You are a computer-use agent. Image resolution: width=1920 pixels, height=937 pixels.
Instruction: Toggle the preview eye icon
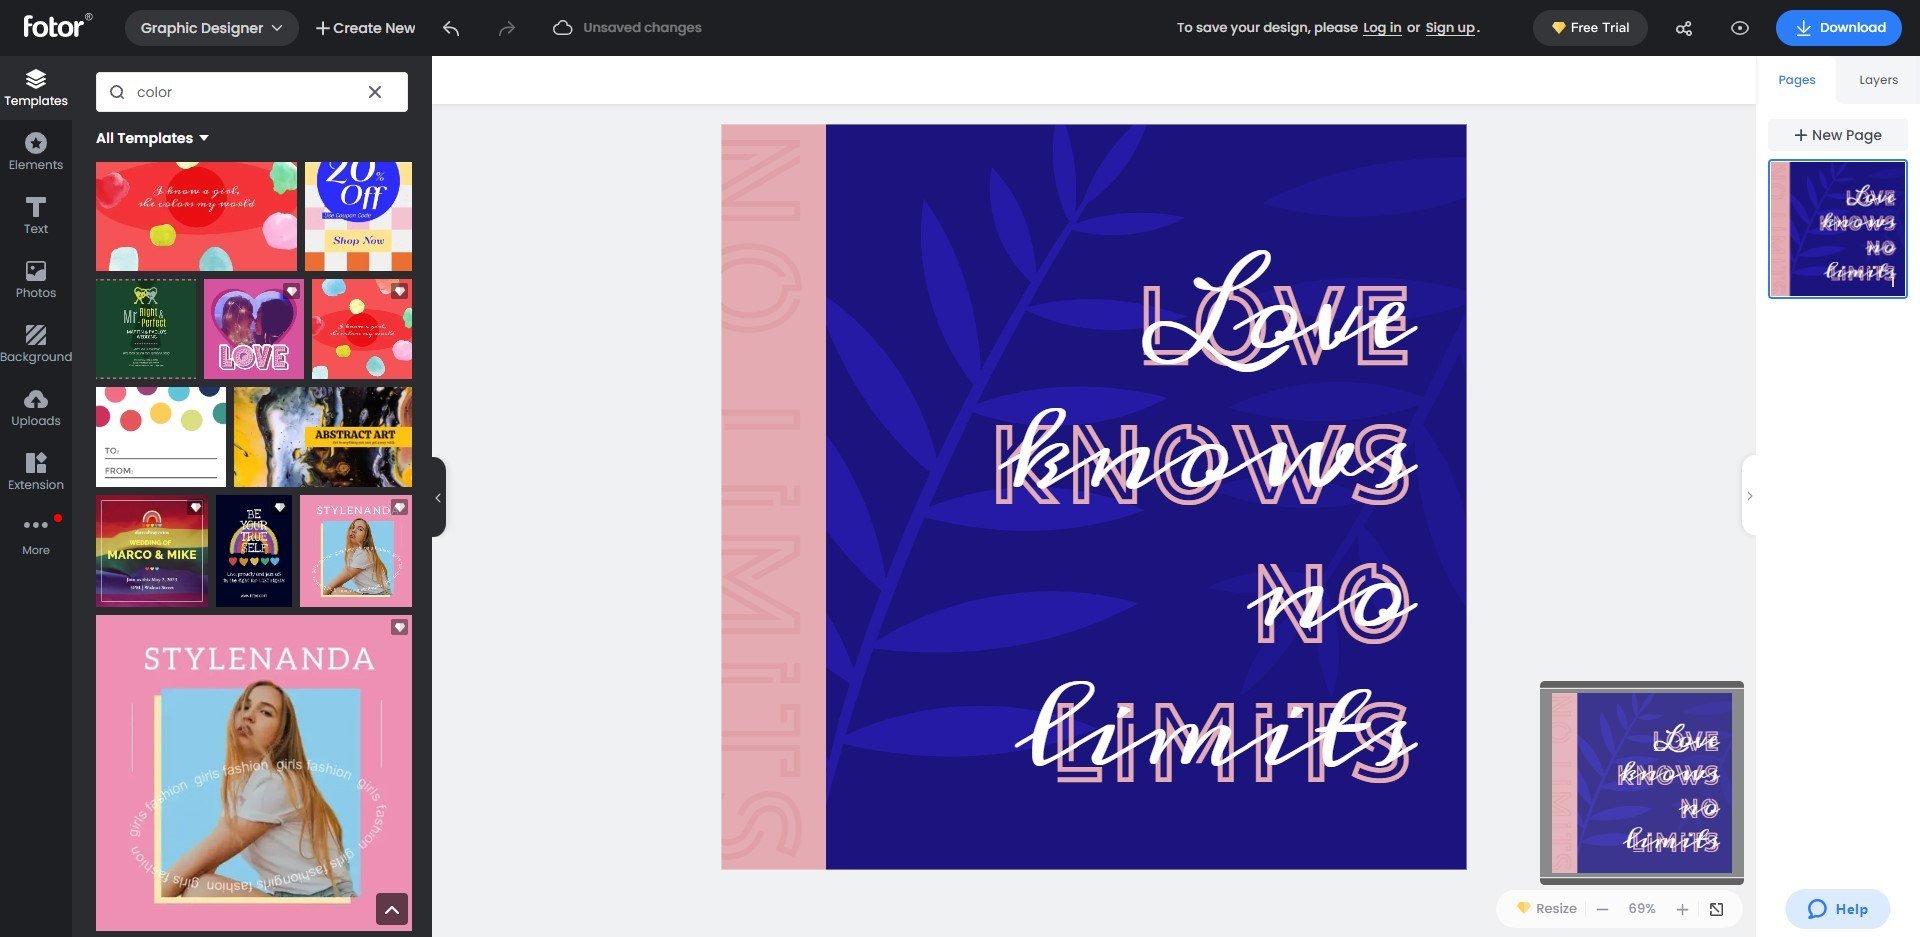pos(1740,28)
